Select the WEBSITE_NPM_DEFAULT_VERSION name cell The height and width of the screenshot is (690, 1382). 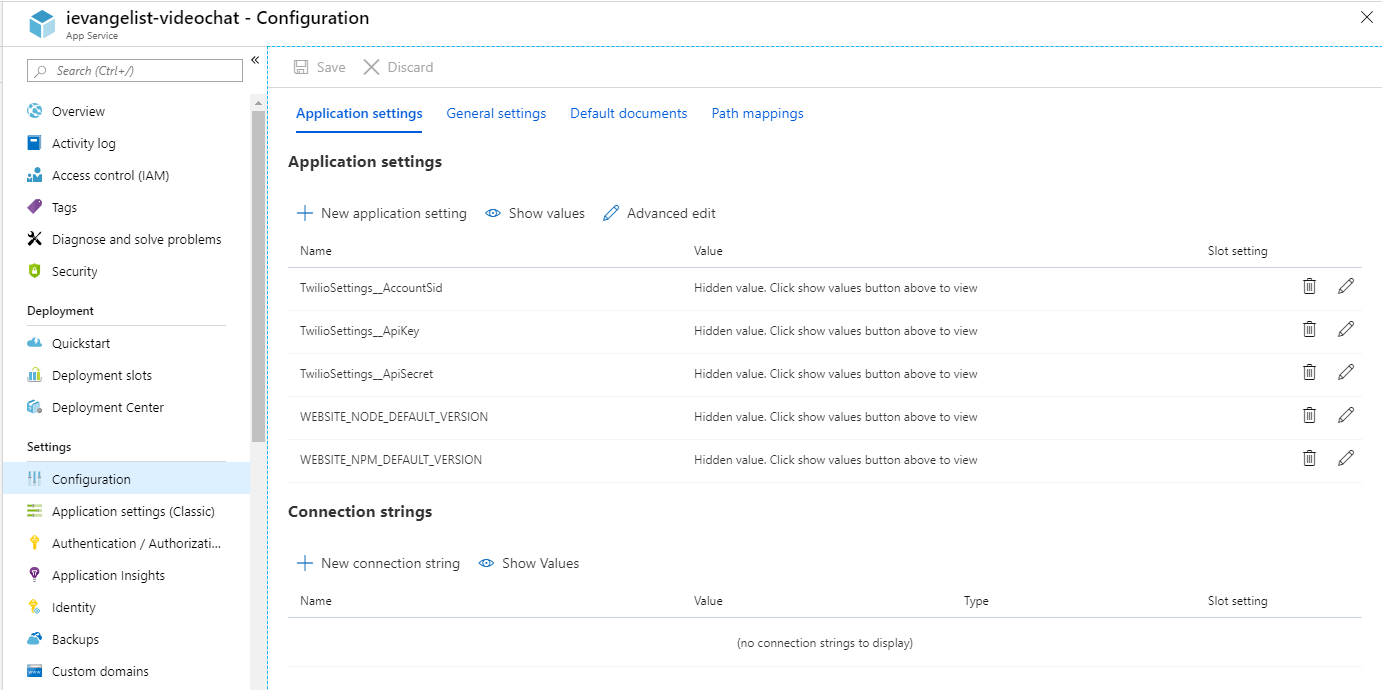(x=391, y=460)
